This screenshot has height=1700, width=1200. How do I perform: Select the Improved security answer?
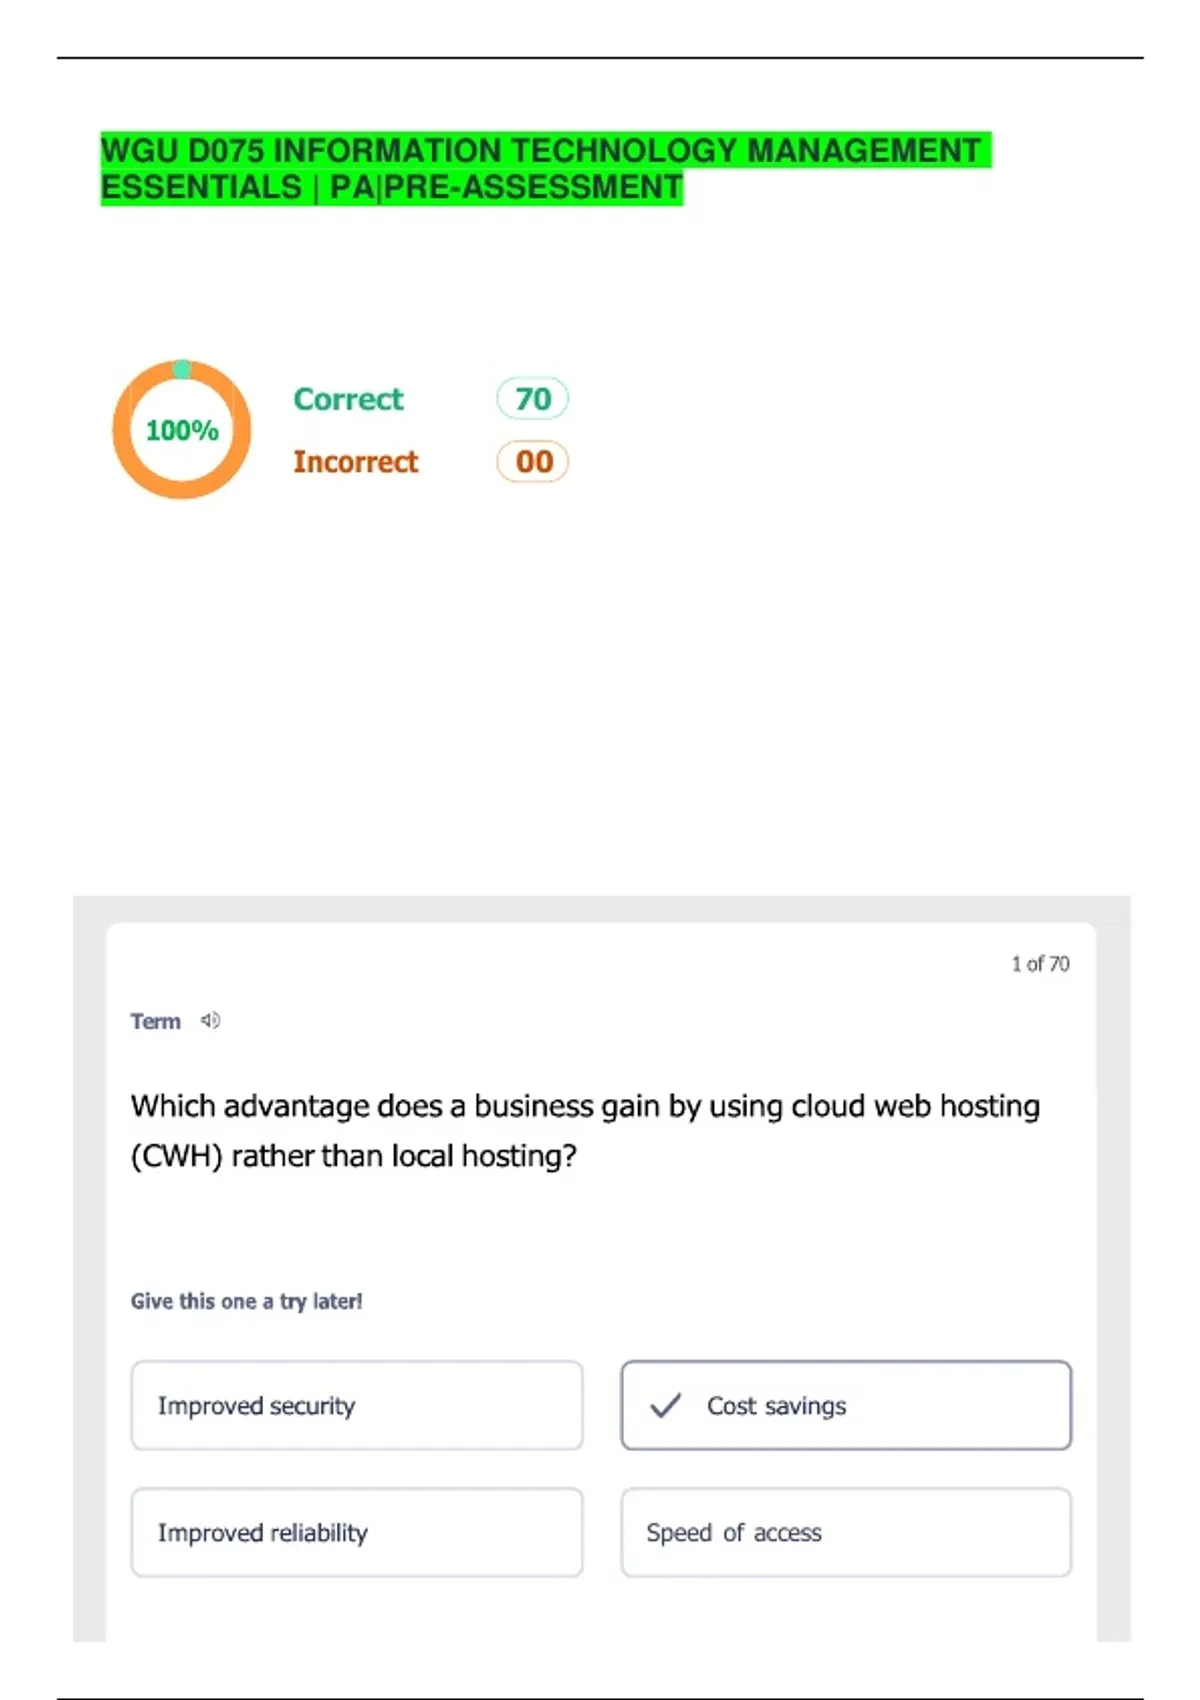coord(356,1405)
